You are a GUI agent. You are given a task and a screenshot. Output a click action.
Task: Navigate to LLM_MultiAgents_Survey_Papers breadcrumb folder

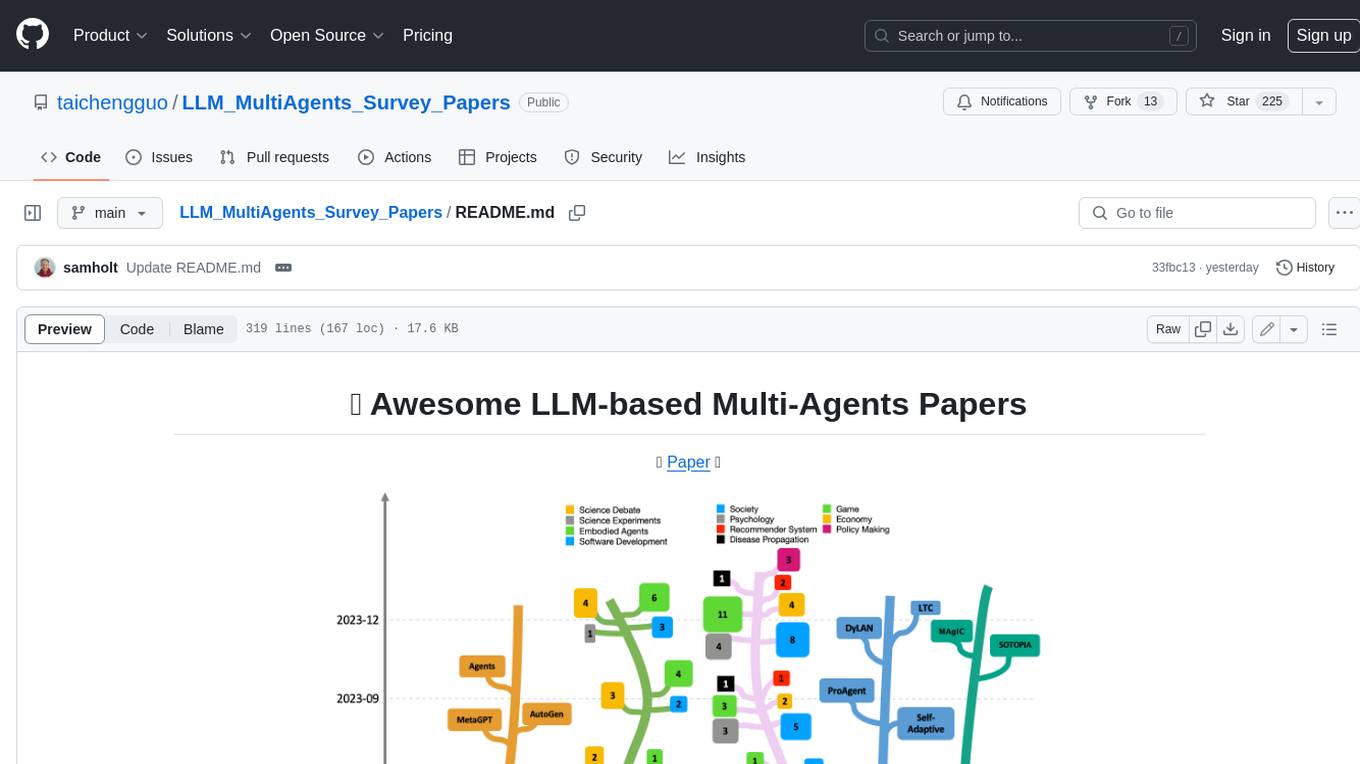click(x=311, y=213)
